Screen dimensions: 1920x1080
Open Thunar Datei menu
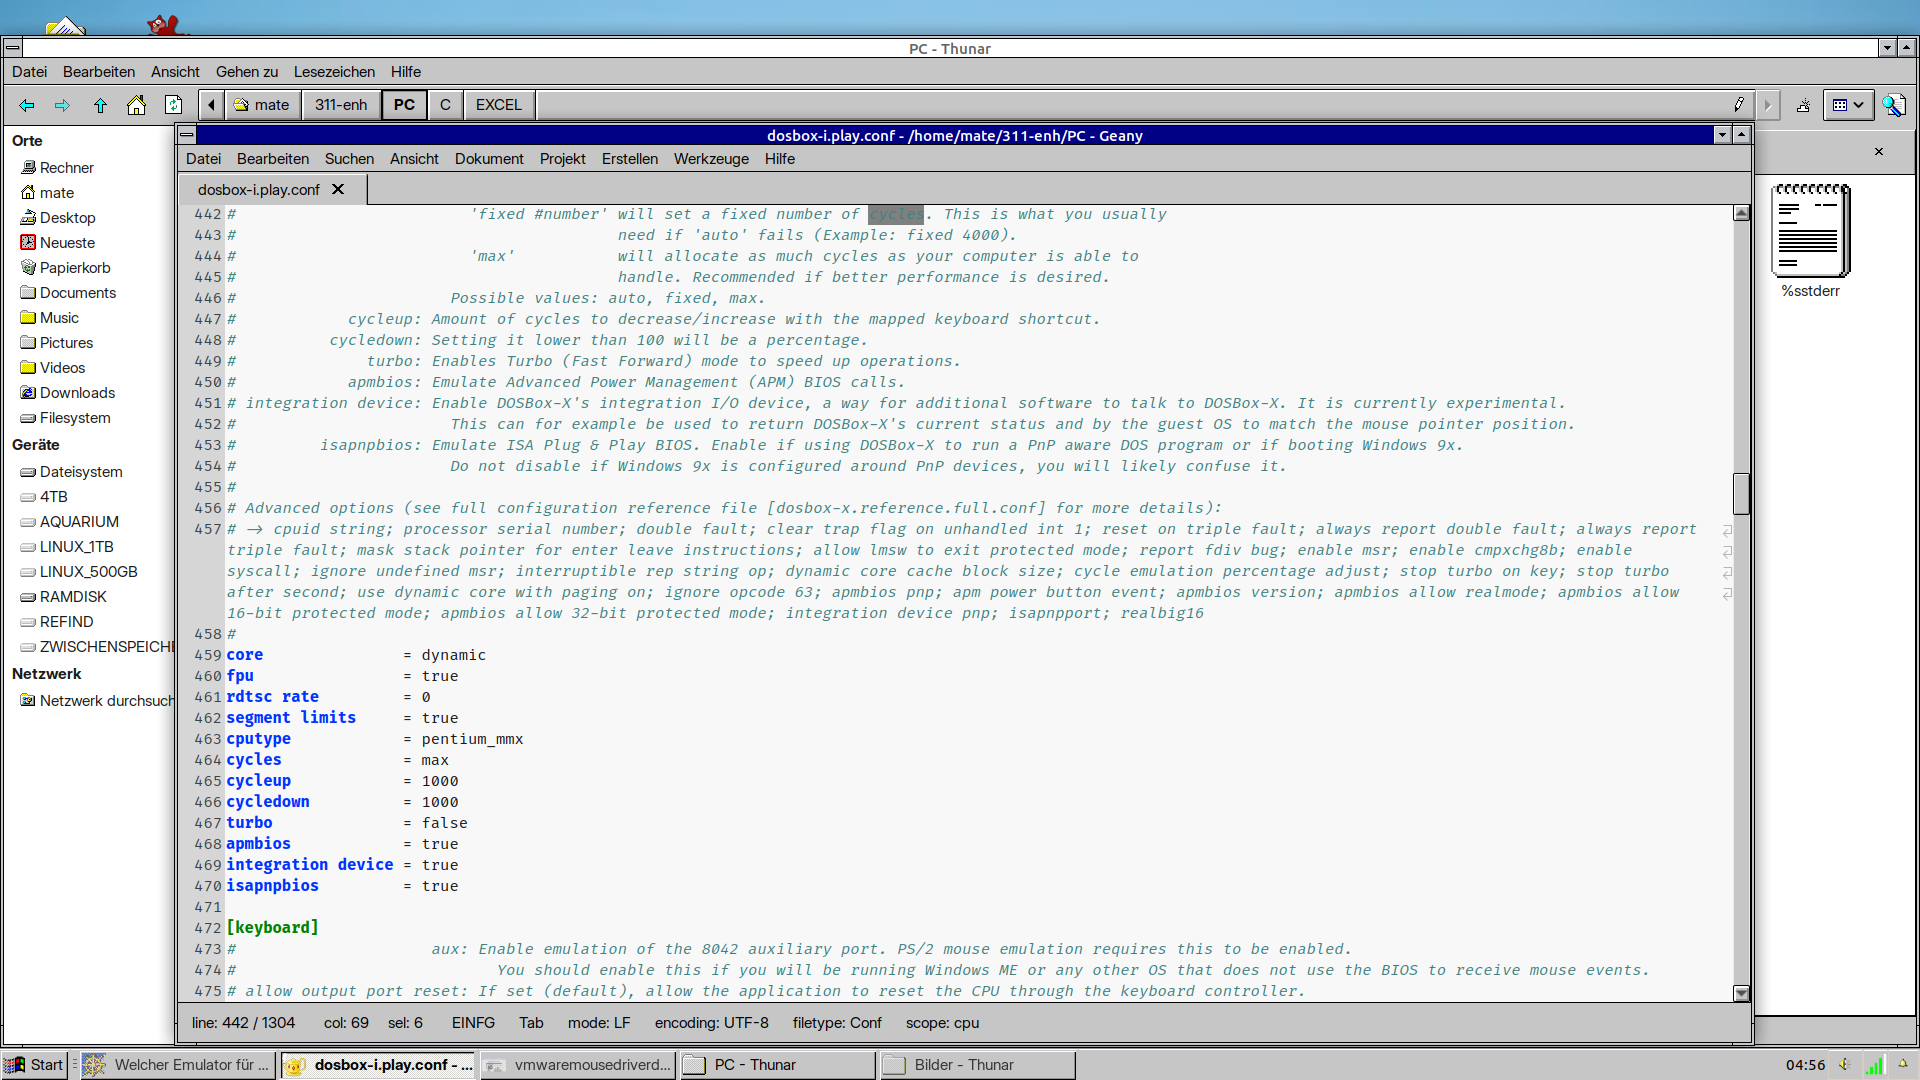[x=29, y=72]
